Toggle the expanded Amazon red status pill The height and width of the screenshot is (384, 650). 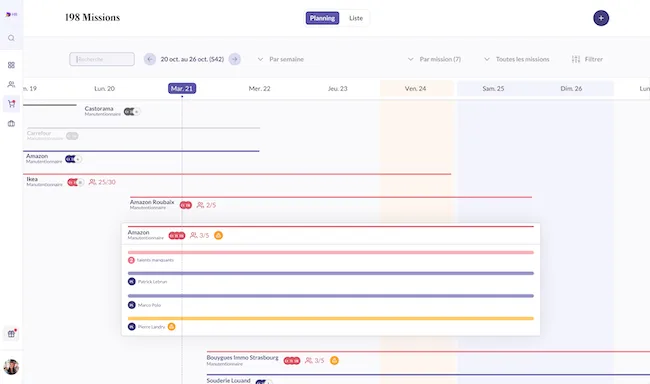177,236
